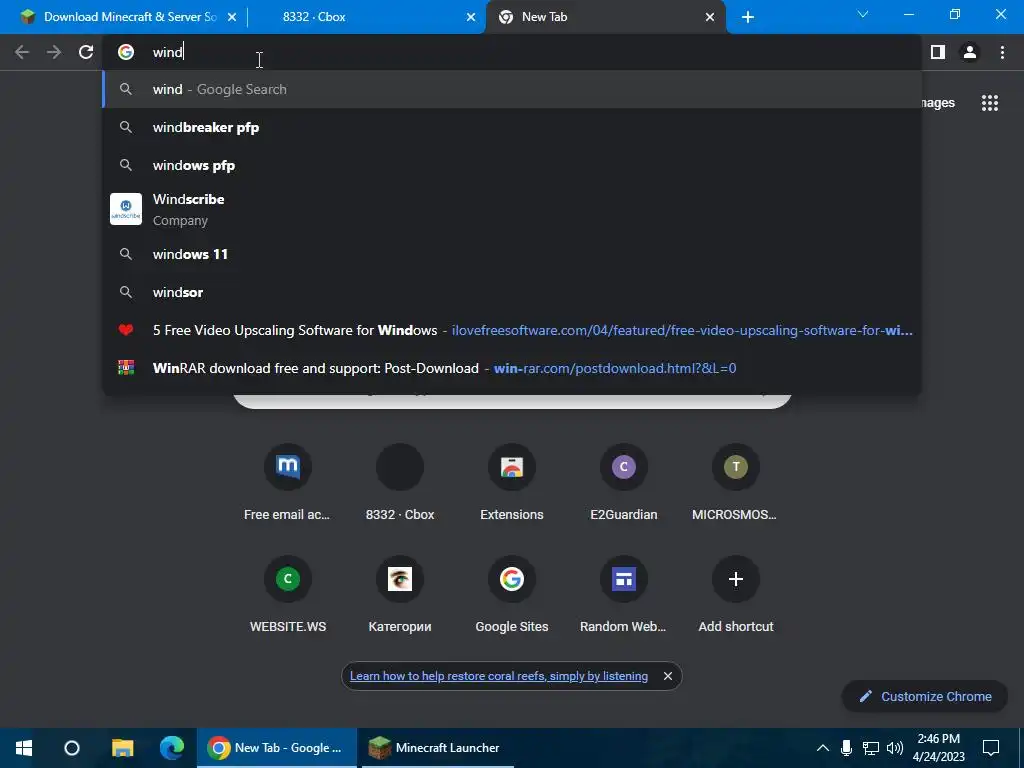Choose 'windbreaker pfp' suggestion
Screen dimensions: 1024x768
[x=512, y=127]
